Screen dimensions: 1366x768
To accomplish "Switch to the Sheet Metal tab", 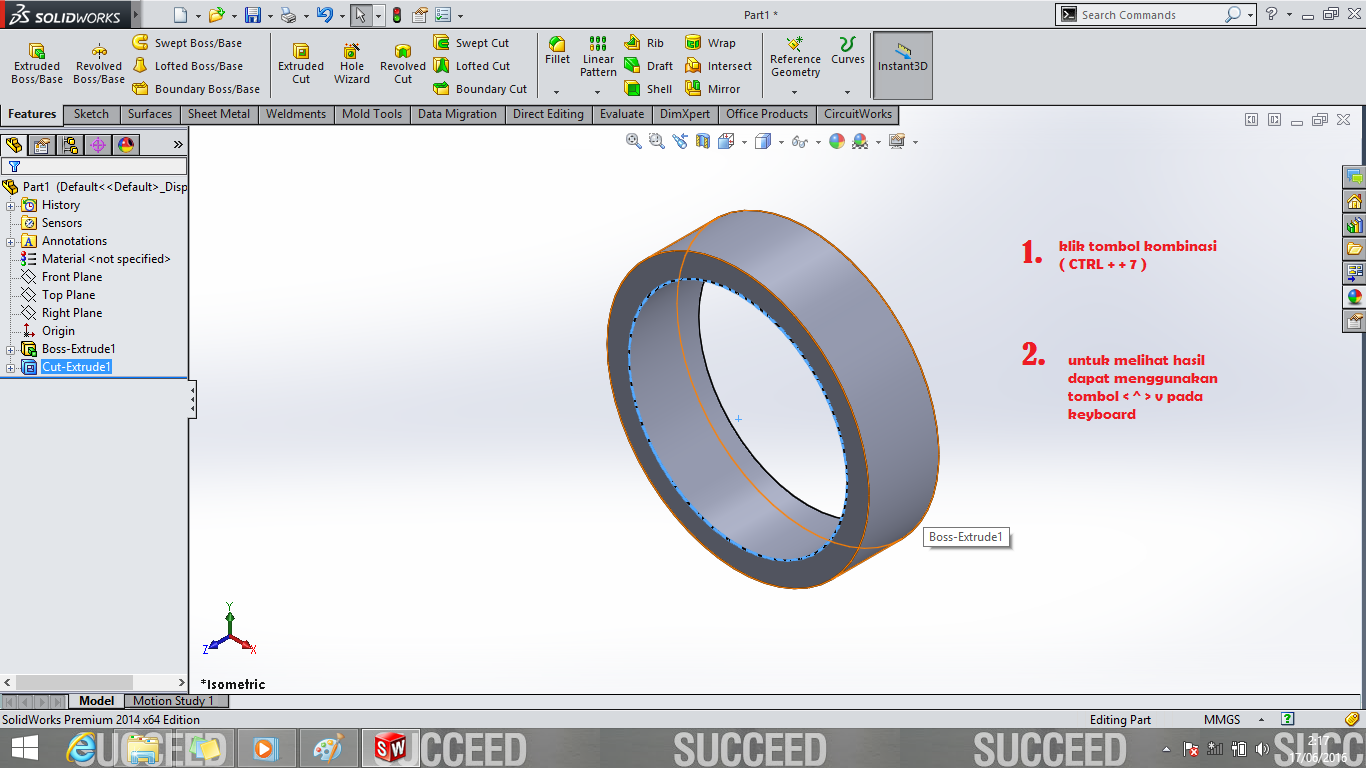I will [x=218, y=114].
